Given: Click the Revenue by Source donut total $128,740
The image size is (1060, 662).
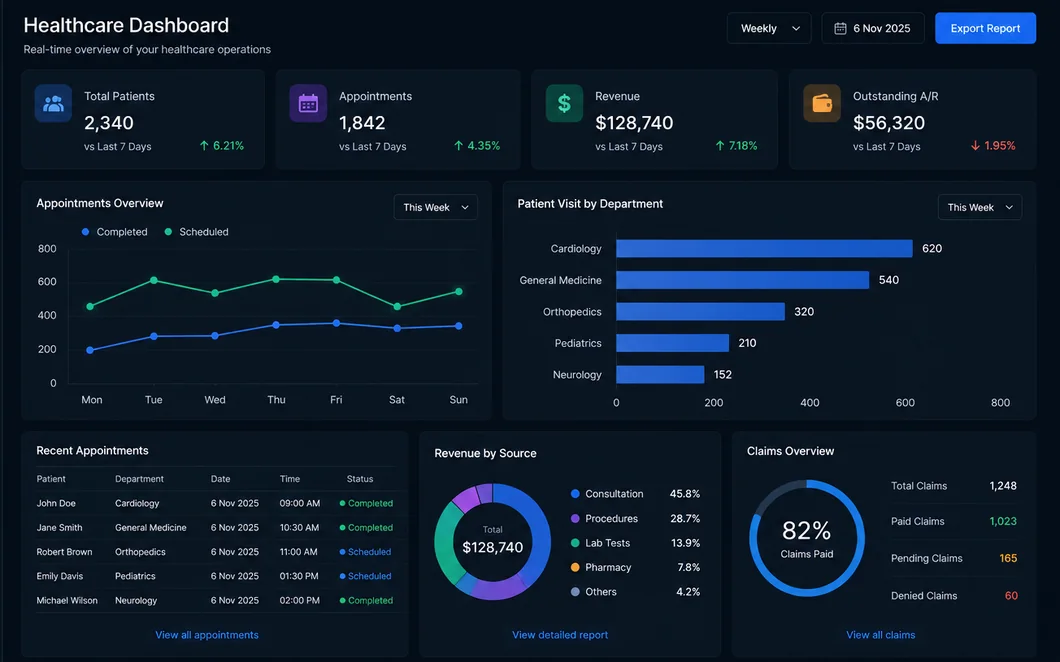Looking at the screenshot, I should (x=493, y=547).
